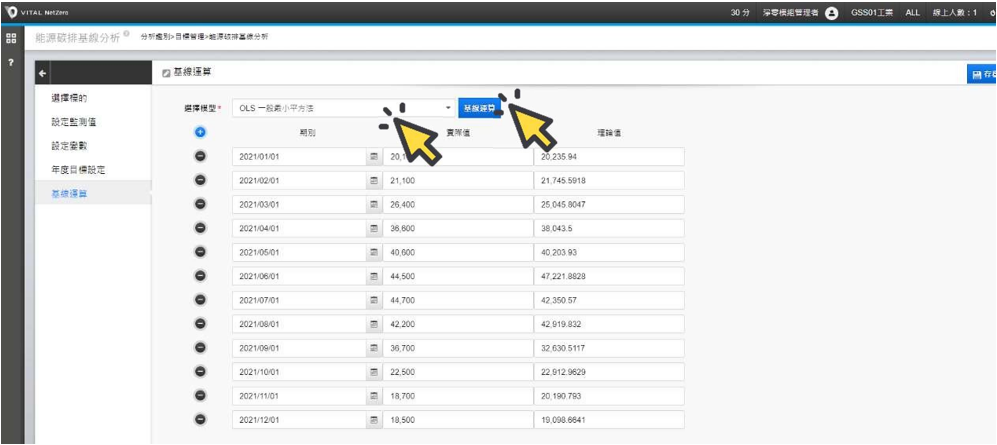Select 年度目標設定 in the side menu
Screen dimensions: 997x445
[x=78, y=170]
